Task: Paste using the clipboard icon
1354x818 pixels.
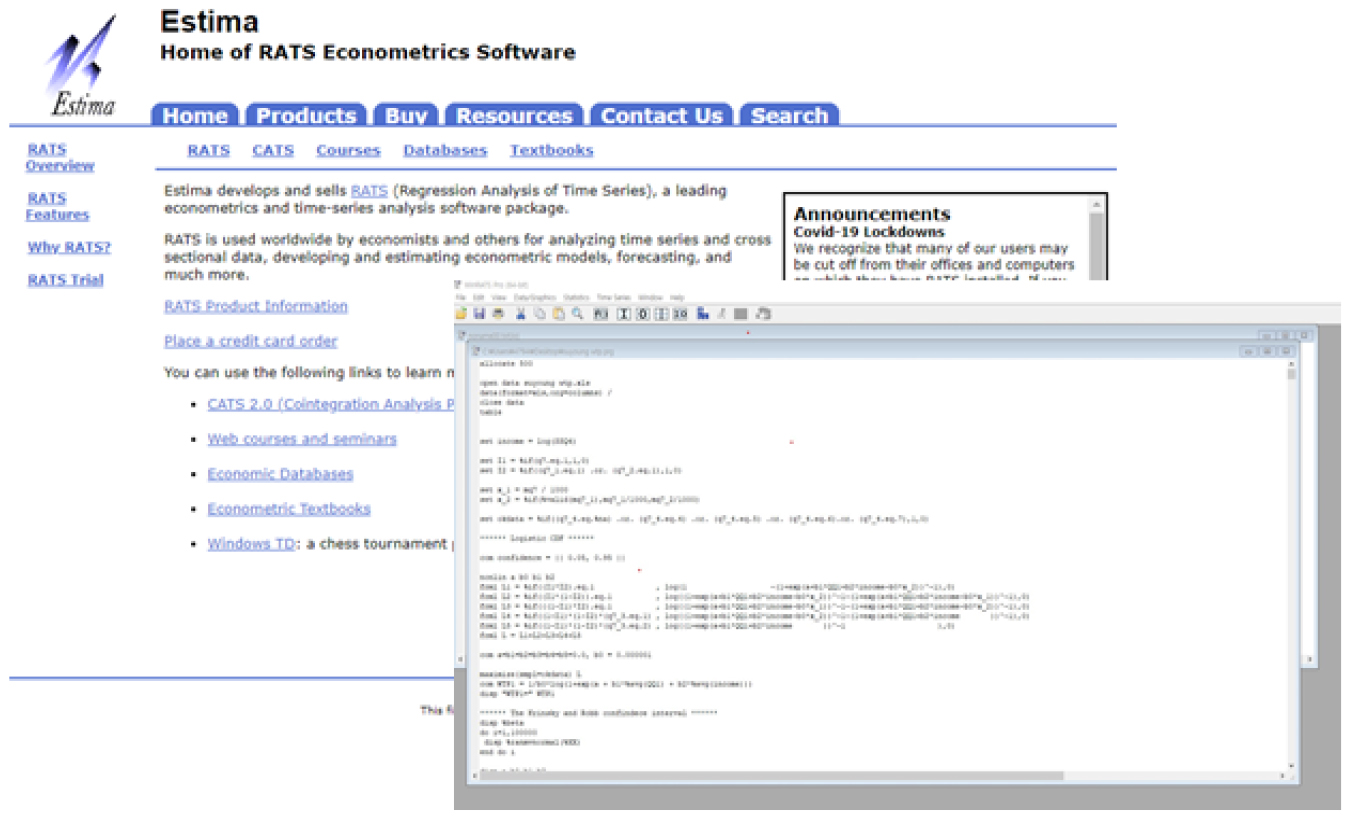Action: [x=558, y=314]
